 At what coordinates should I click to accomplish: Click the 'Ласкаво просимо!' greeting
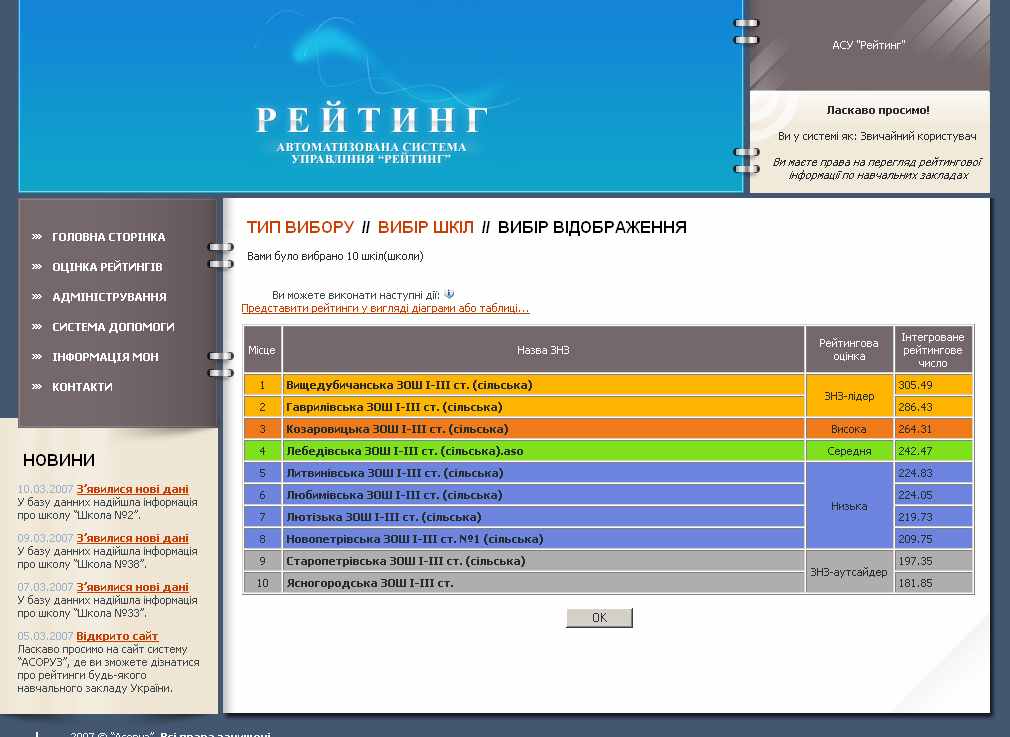pyautogui.click(x=877, y=110)
